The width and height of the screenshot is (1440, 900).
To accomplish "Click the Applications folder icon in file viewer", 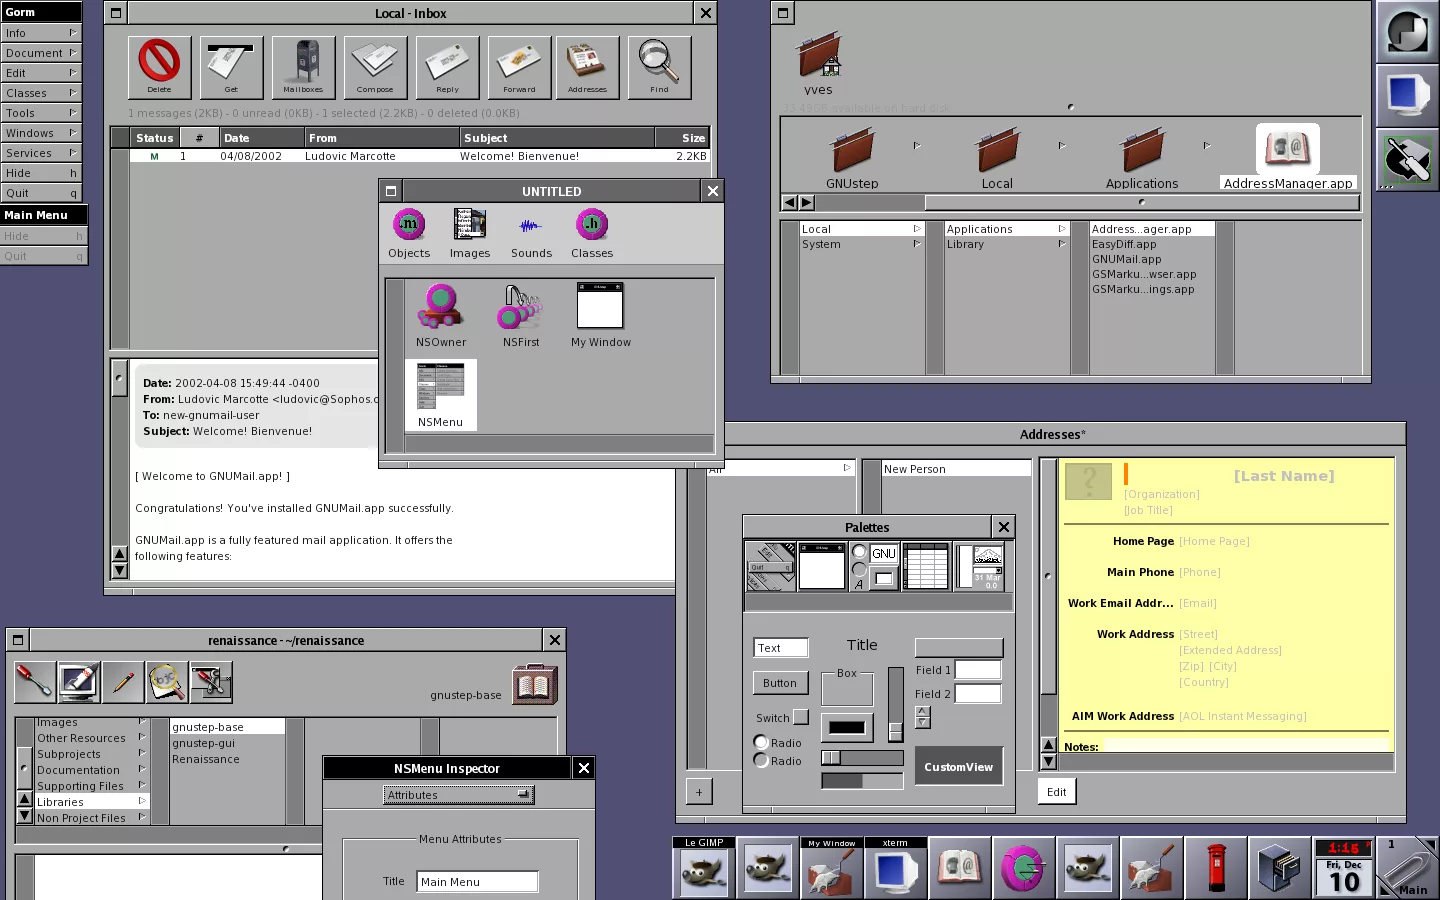I will point(1142,150).
